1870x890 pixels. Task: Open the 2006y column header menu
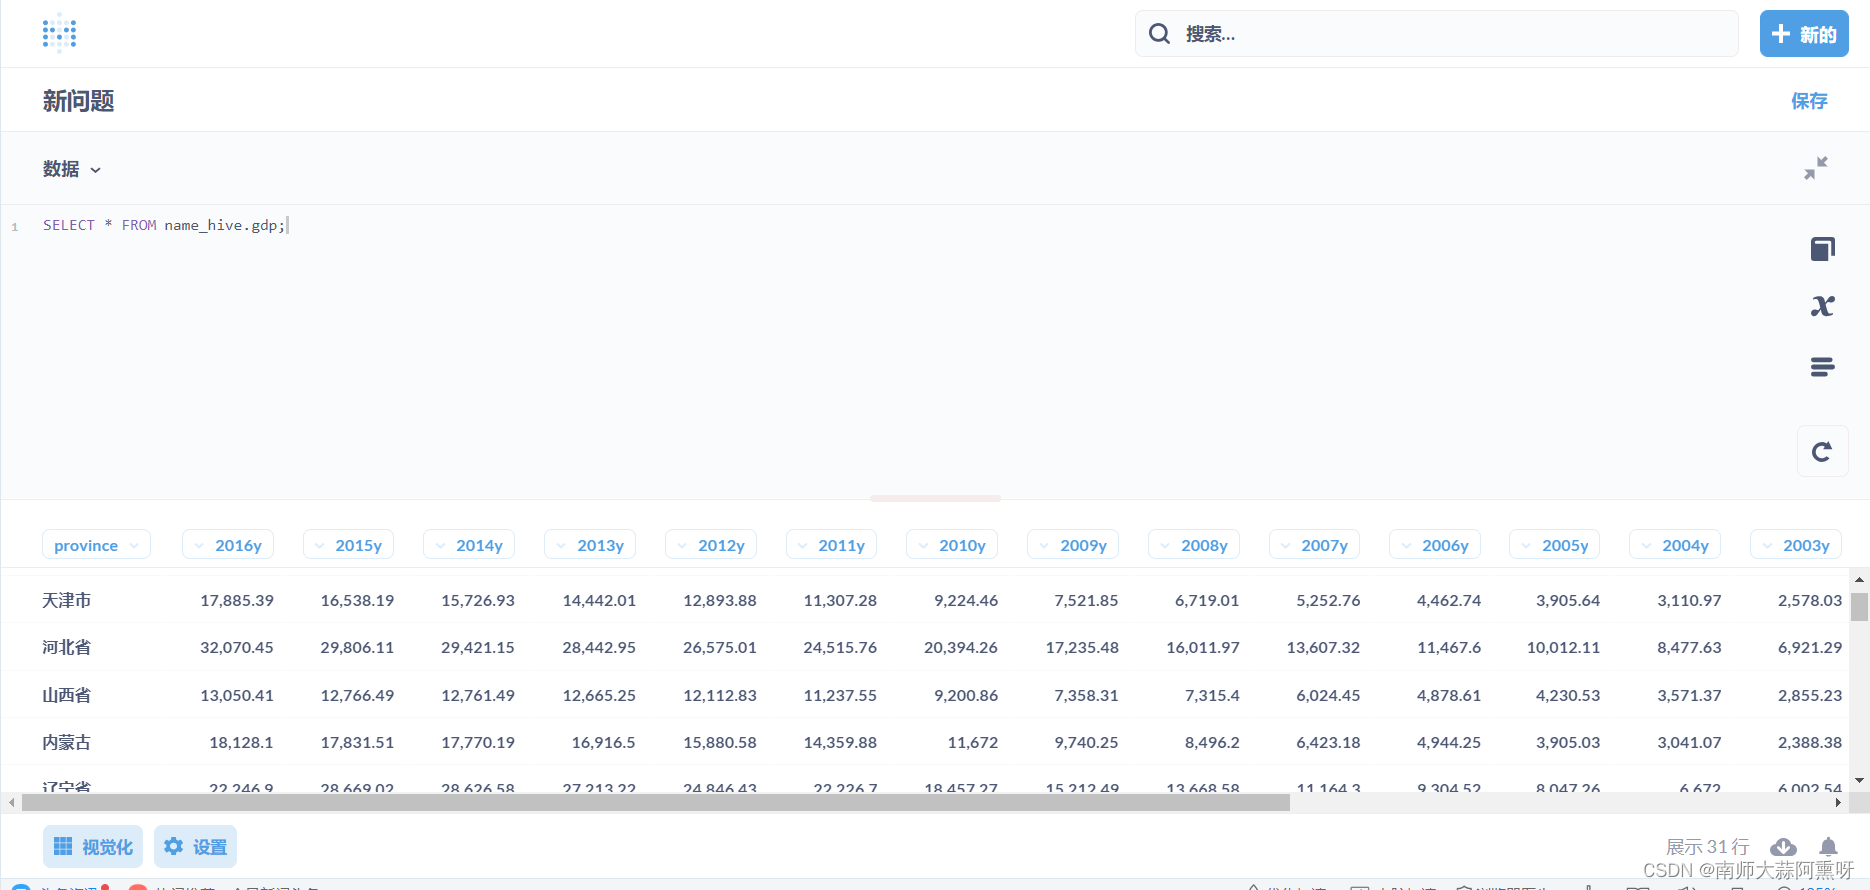(1435, 545)
